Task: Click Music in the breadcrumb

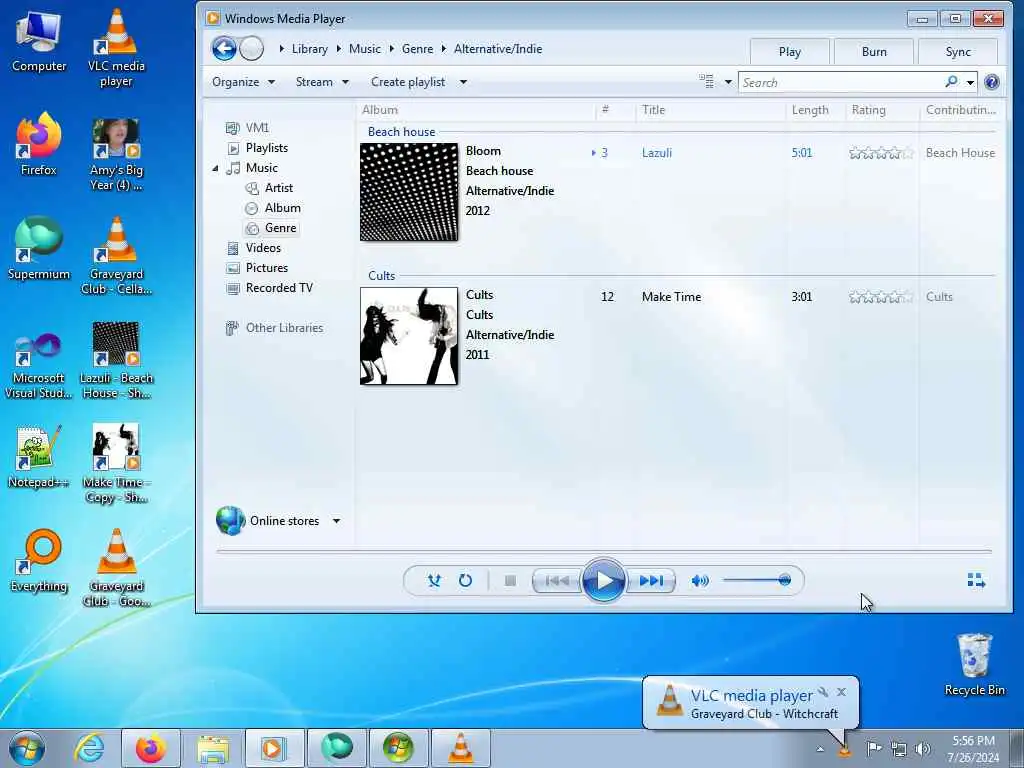Action: tap(364, 49)
